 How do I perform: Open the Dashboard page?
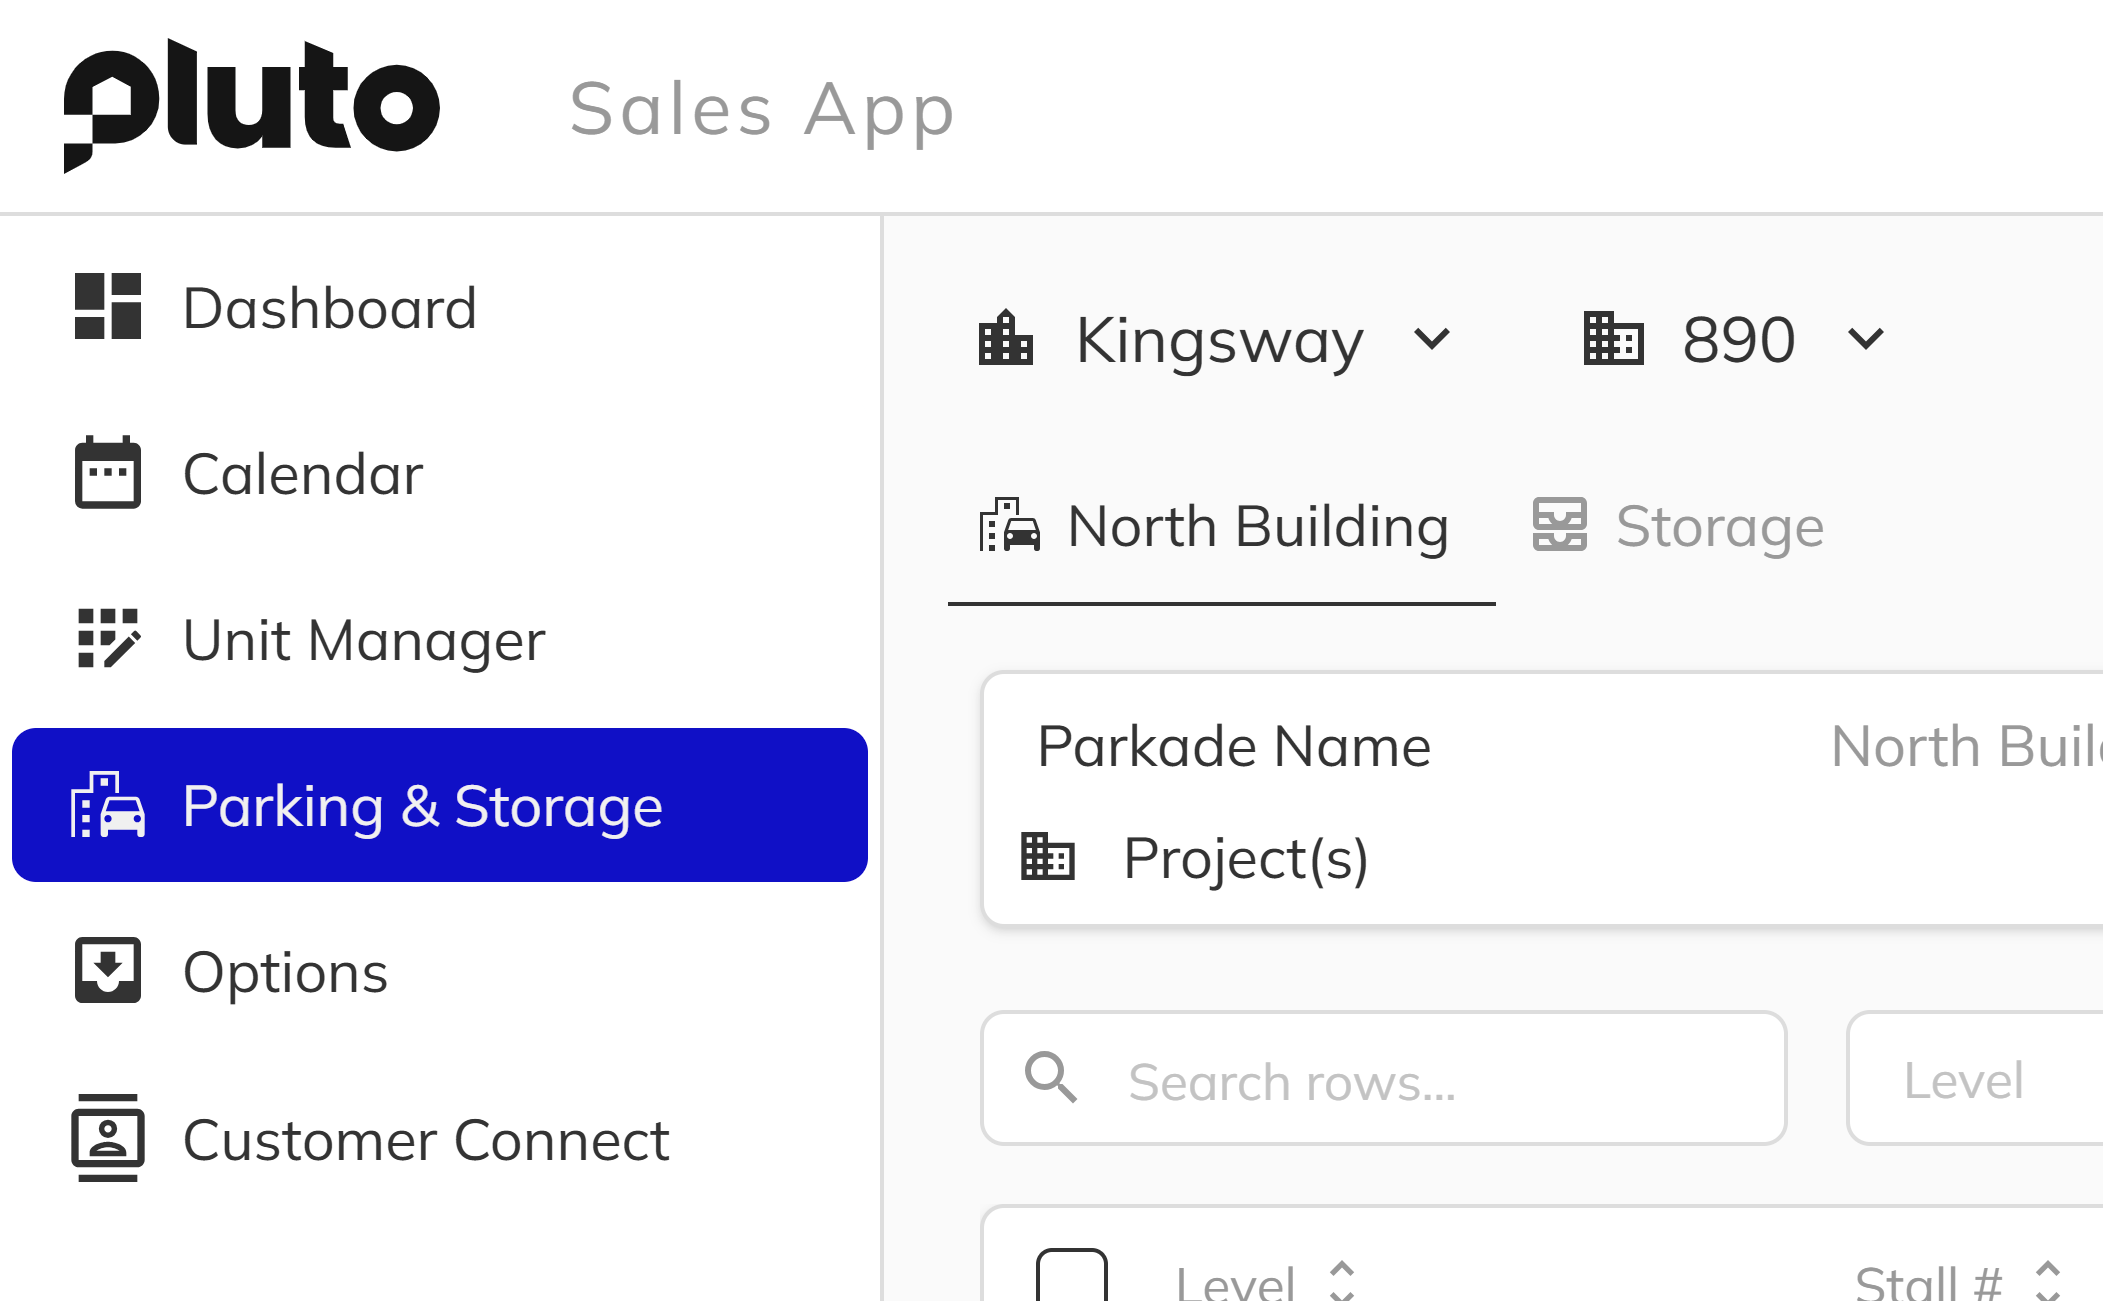330,307
